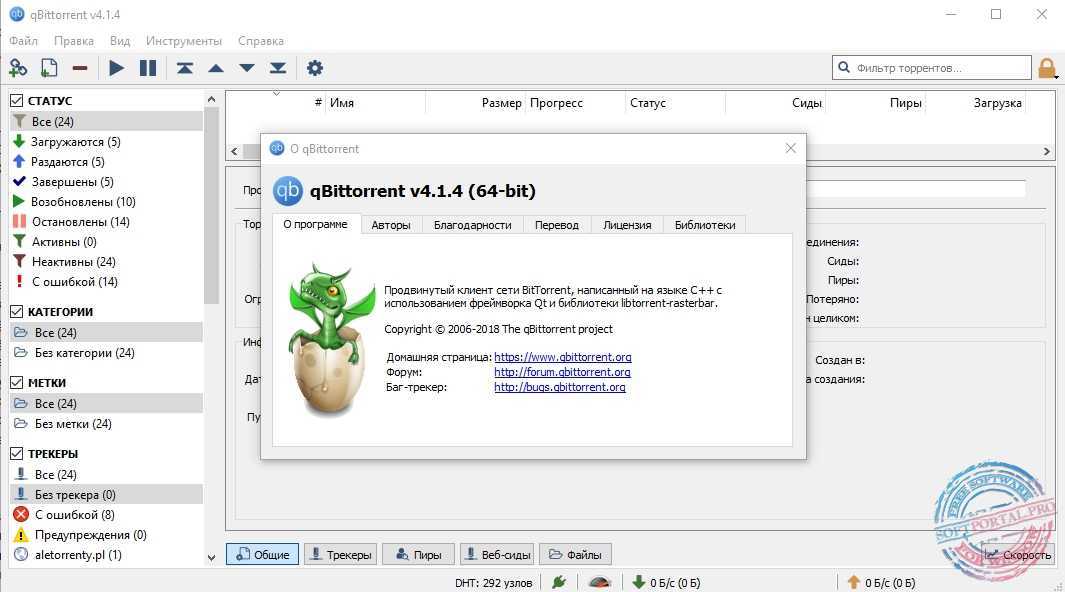Click the DHT: 292 узлов status text

point(493,582)
